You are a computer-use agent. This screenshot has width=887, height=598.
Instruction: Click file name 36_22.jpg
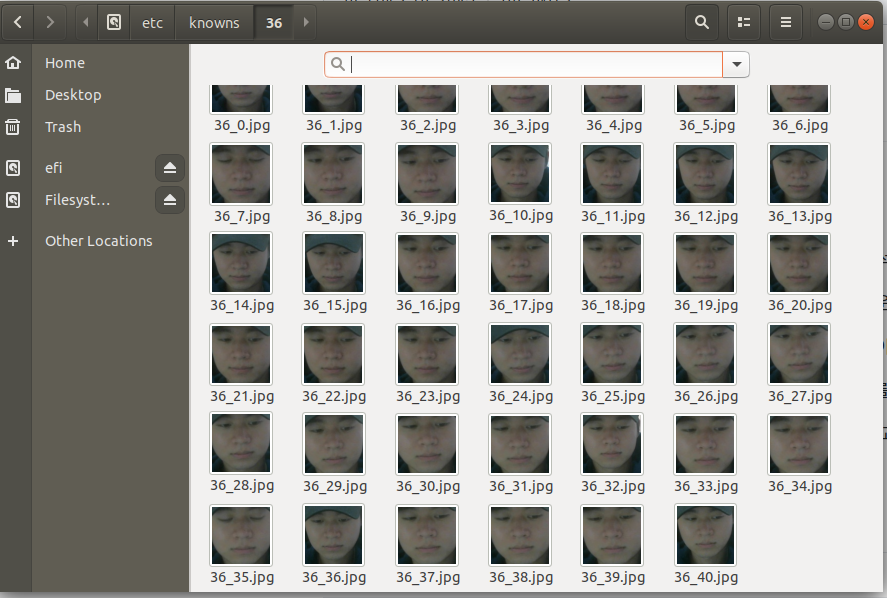pos(334,396)
